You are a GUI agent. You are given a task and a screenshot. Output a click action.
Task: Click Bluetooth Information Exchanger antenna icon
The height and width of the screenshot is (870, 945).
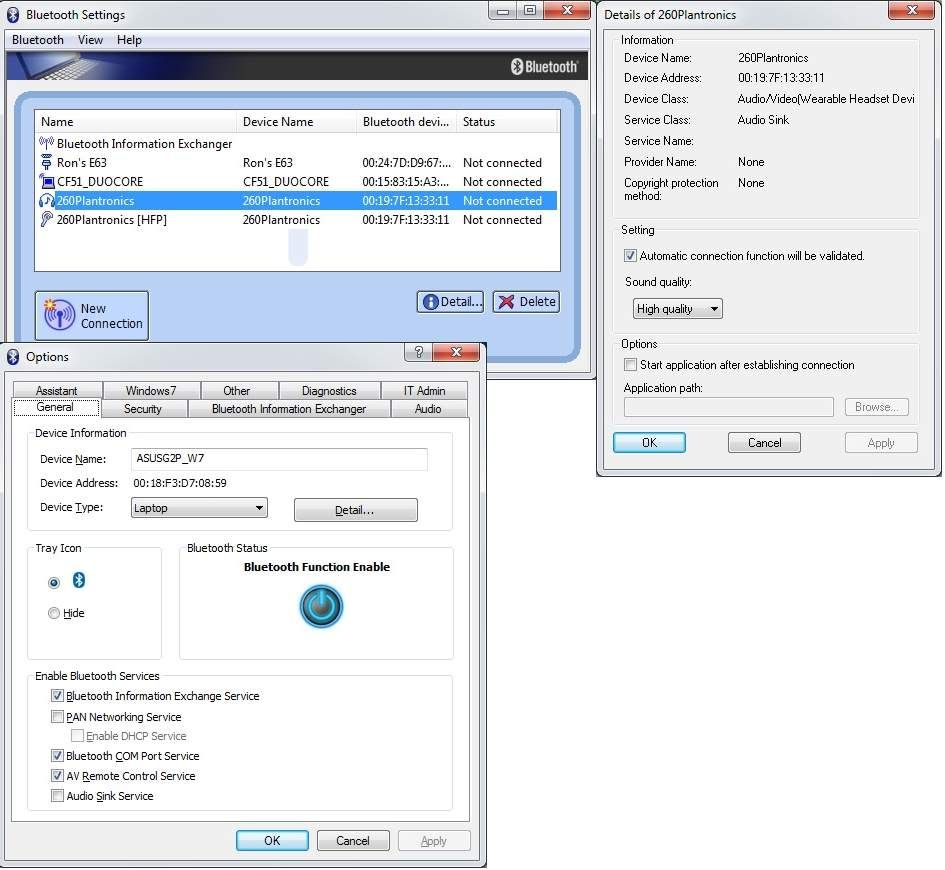click(46, 143)
